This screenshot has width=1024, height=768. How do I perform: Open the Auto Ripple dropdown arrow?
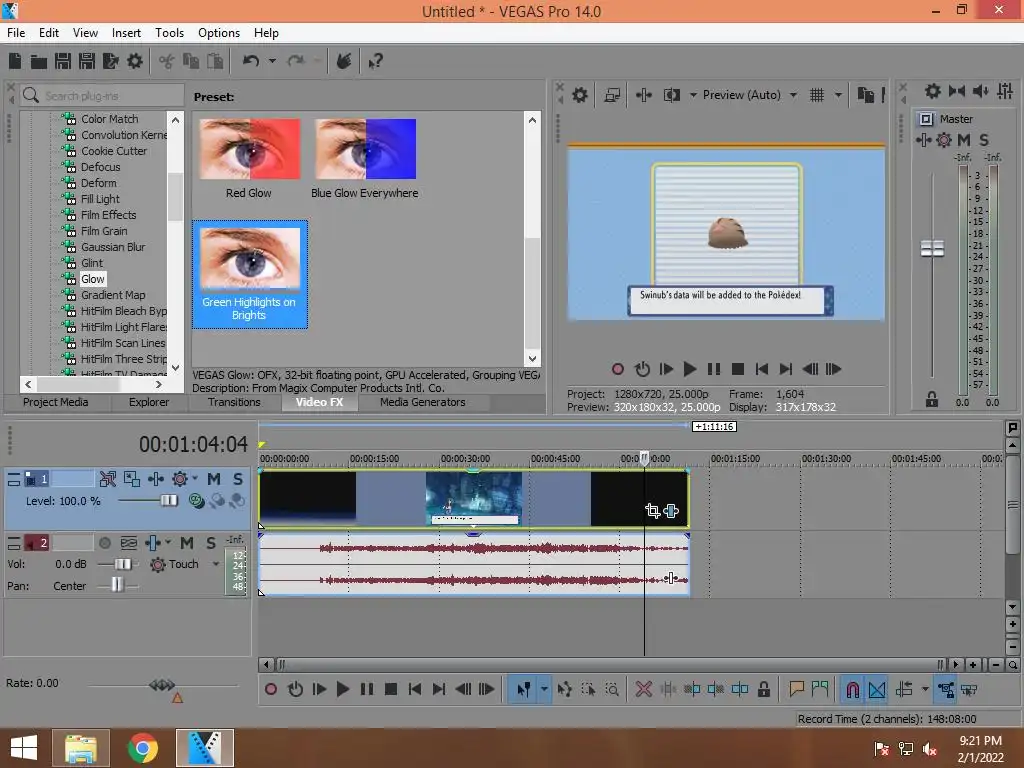(x=925, y=689)
